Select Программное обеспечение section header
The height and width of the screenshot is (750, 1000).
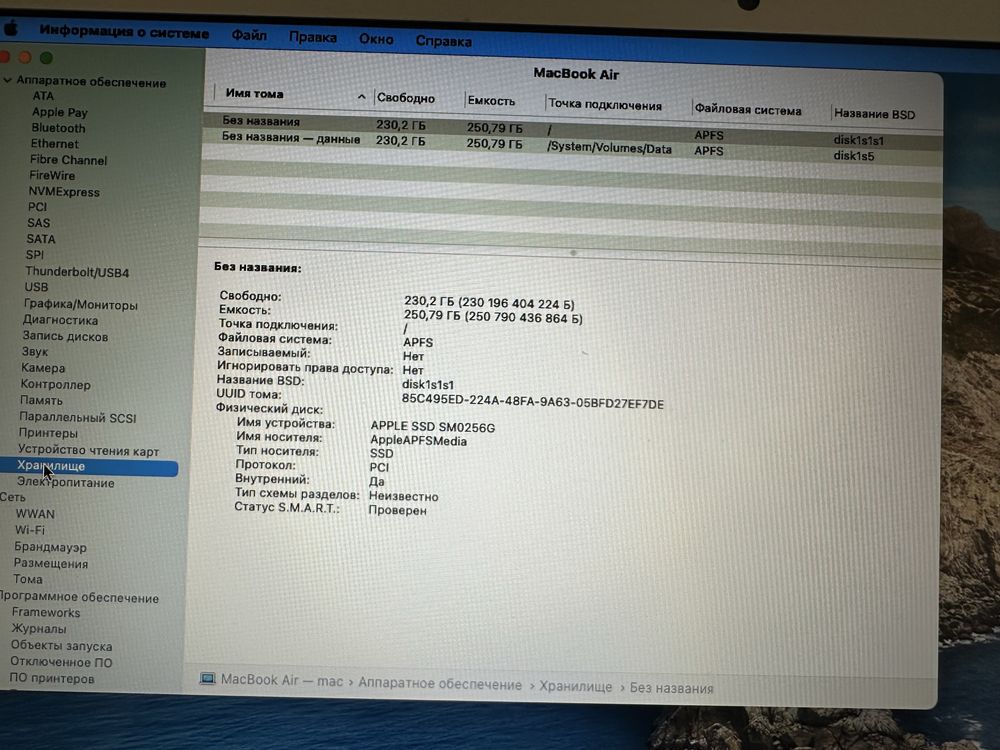coord(79,597)
